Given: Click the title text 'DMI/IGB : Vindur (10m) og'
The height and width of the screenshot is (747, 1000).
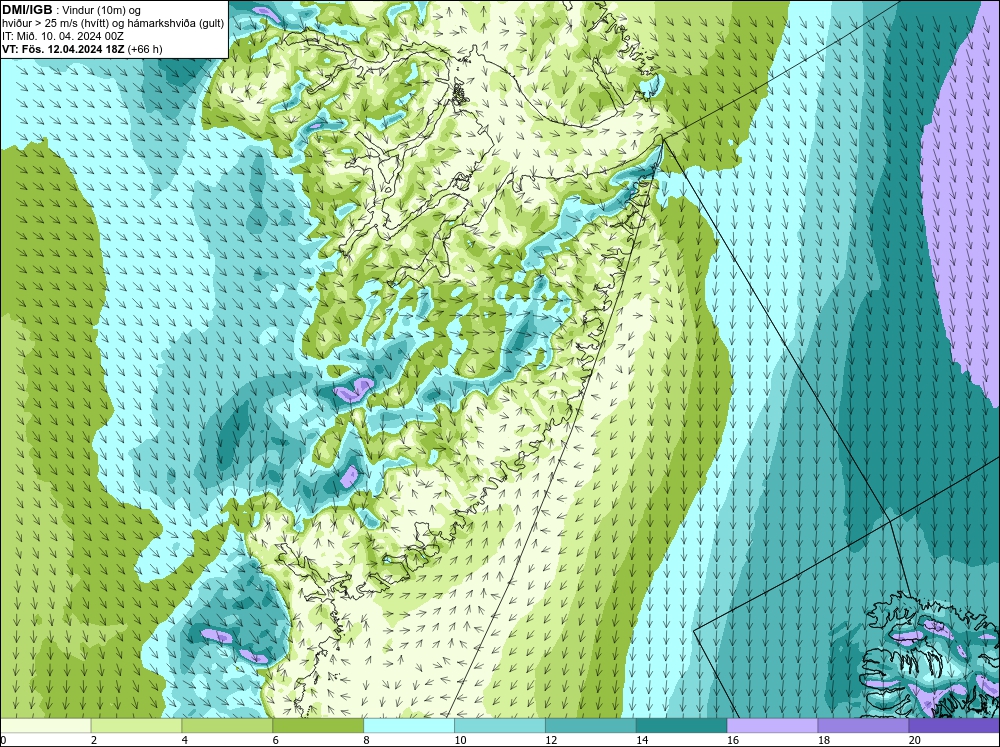Looking at the screenshot, I should point(71,10).
